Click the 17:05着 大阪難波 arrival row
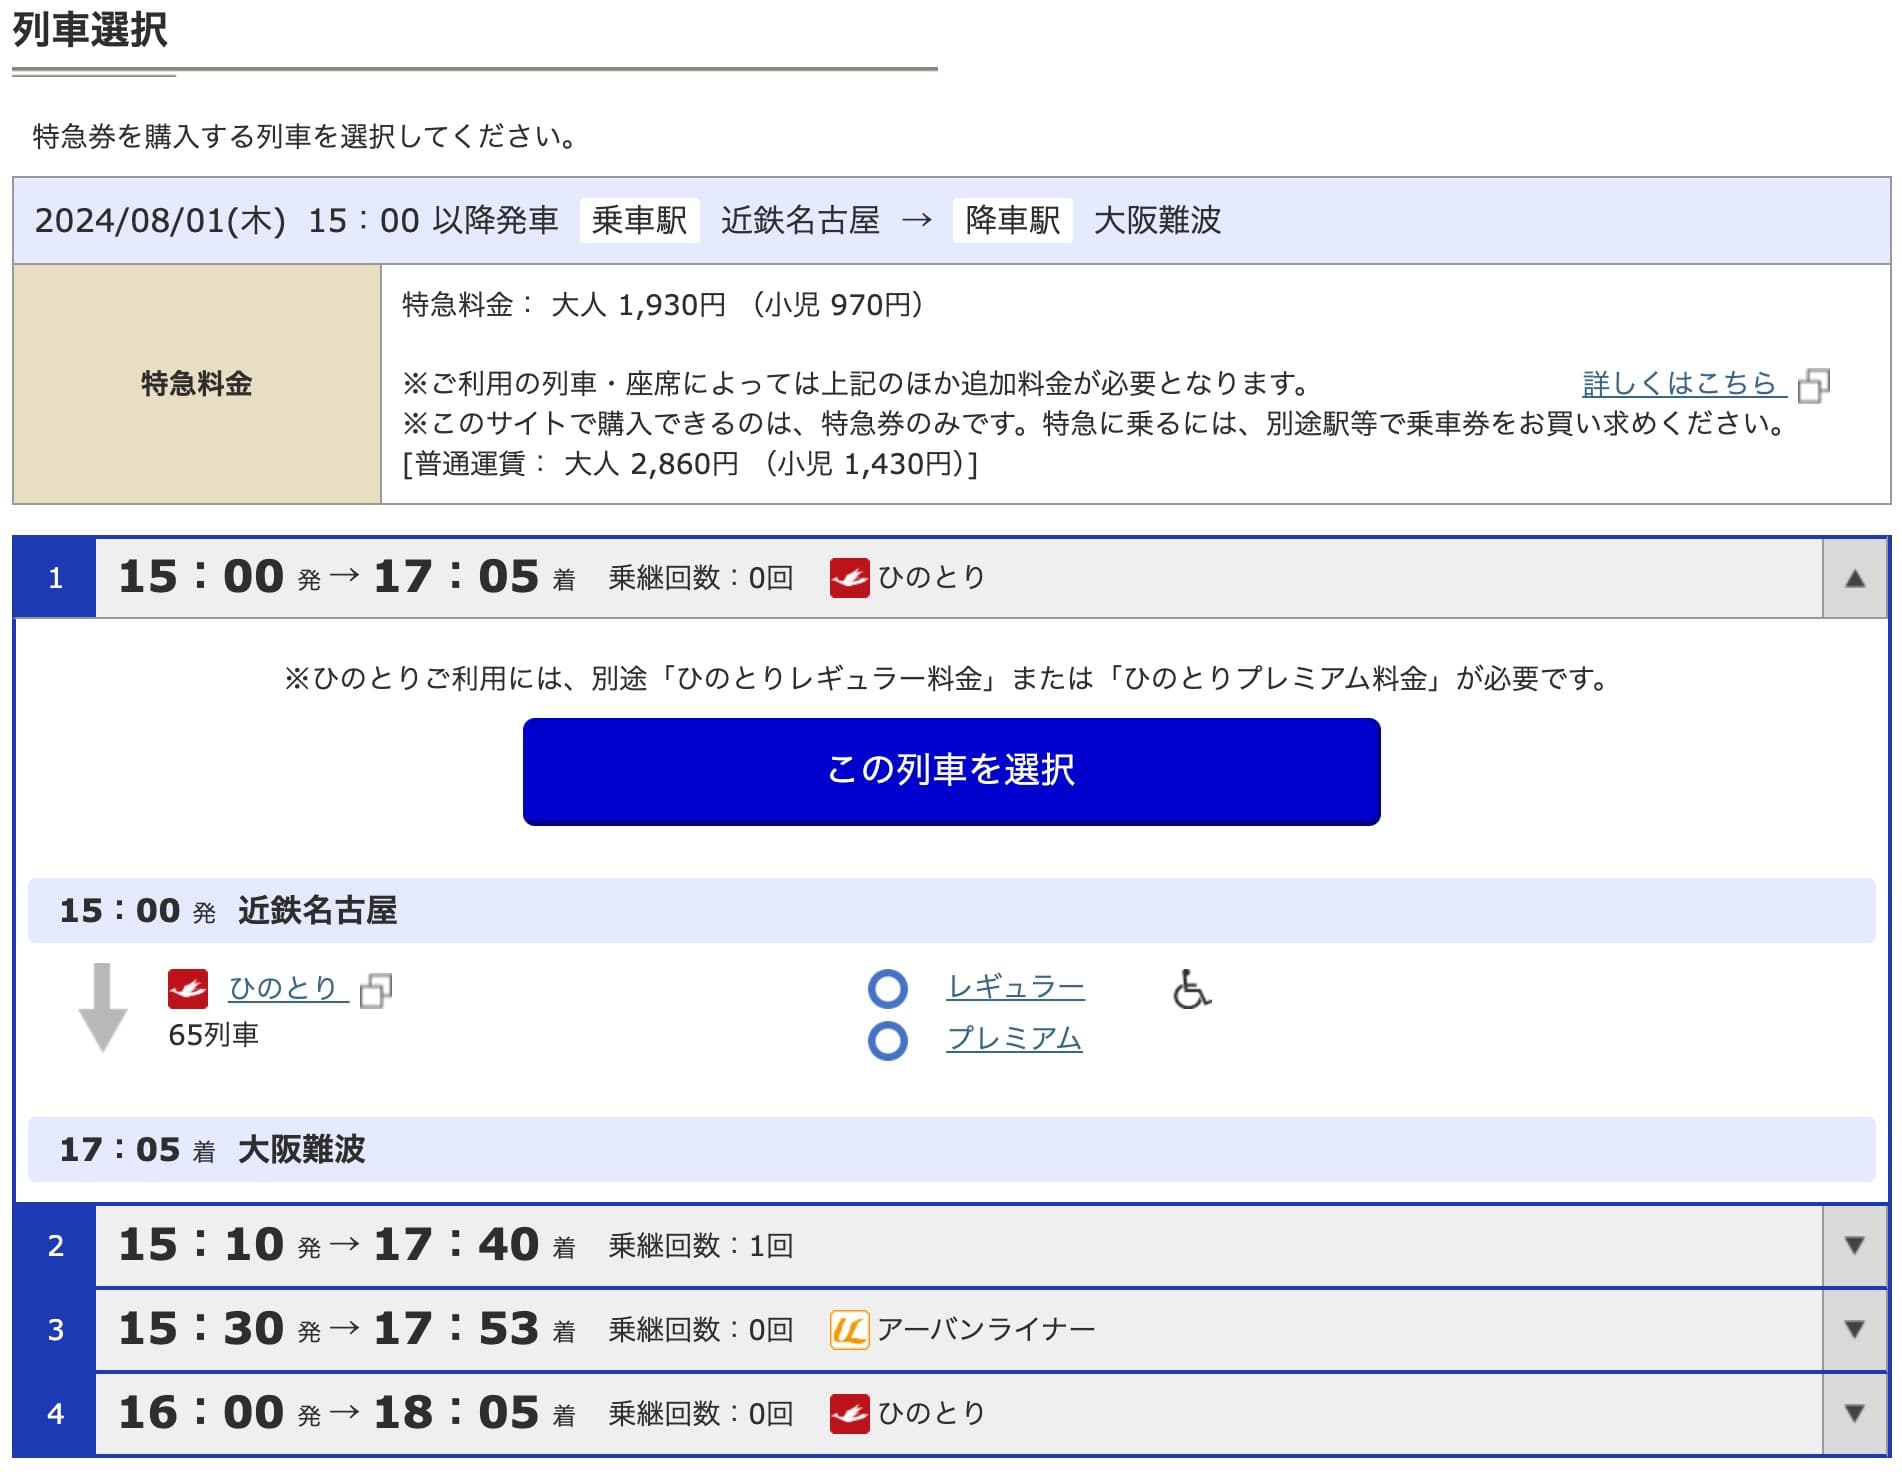This screenshot has width=1902, height=1472. (951, 1150)
